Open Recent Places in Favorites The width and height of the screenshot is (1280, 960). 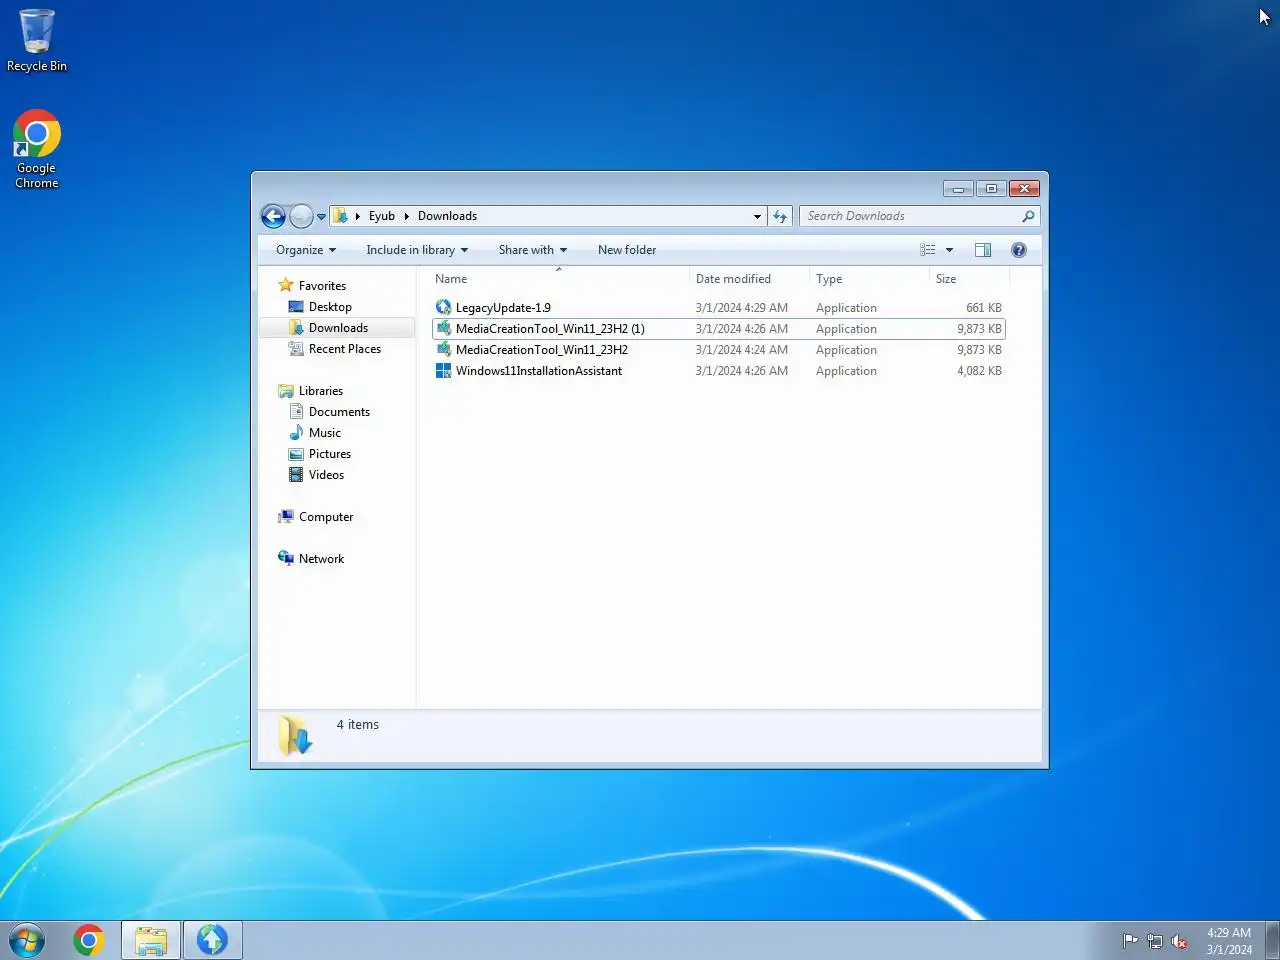[x=345, y=349]
